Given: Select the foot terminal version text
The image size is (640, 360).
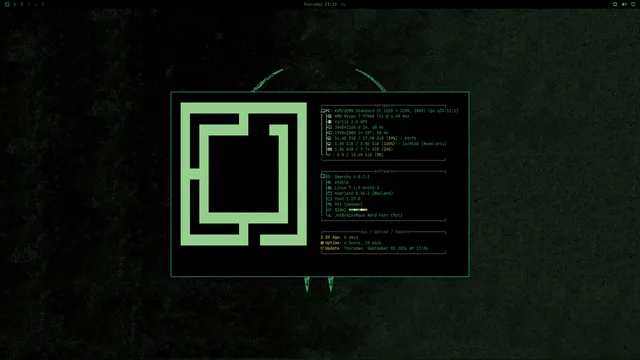Looking at the screenshot, I should (347, 199).
